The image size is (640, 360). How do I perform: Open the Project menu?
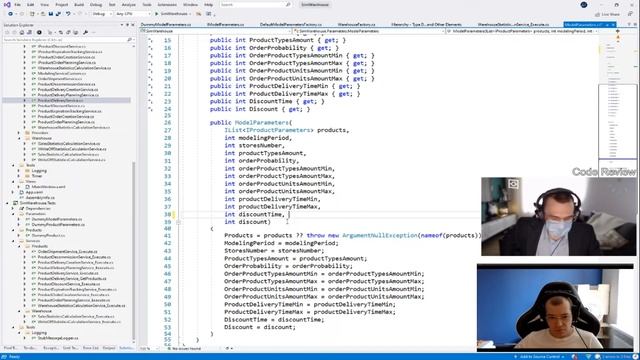point(62,4)
